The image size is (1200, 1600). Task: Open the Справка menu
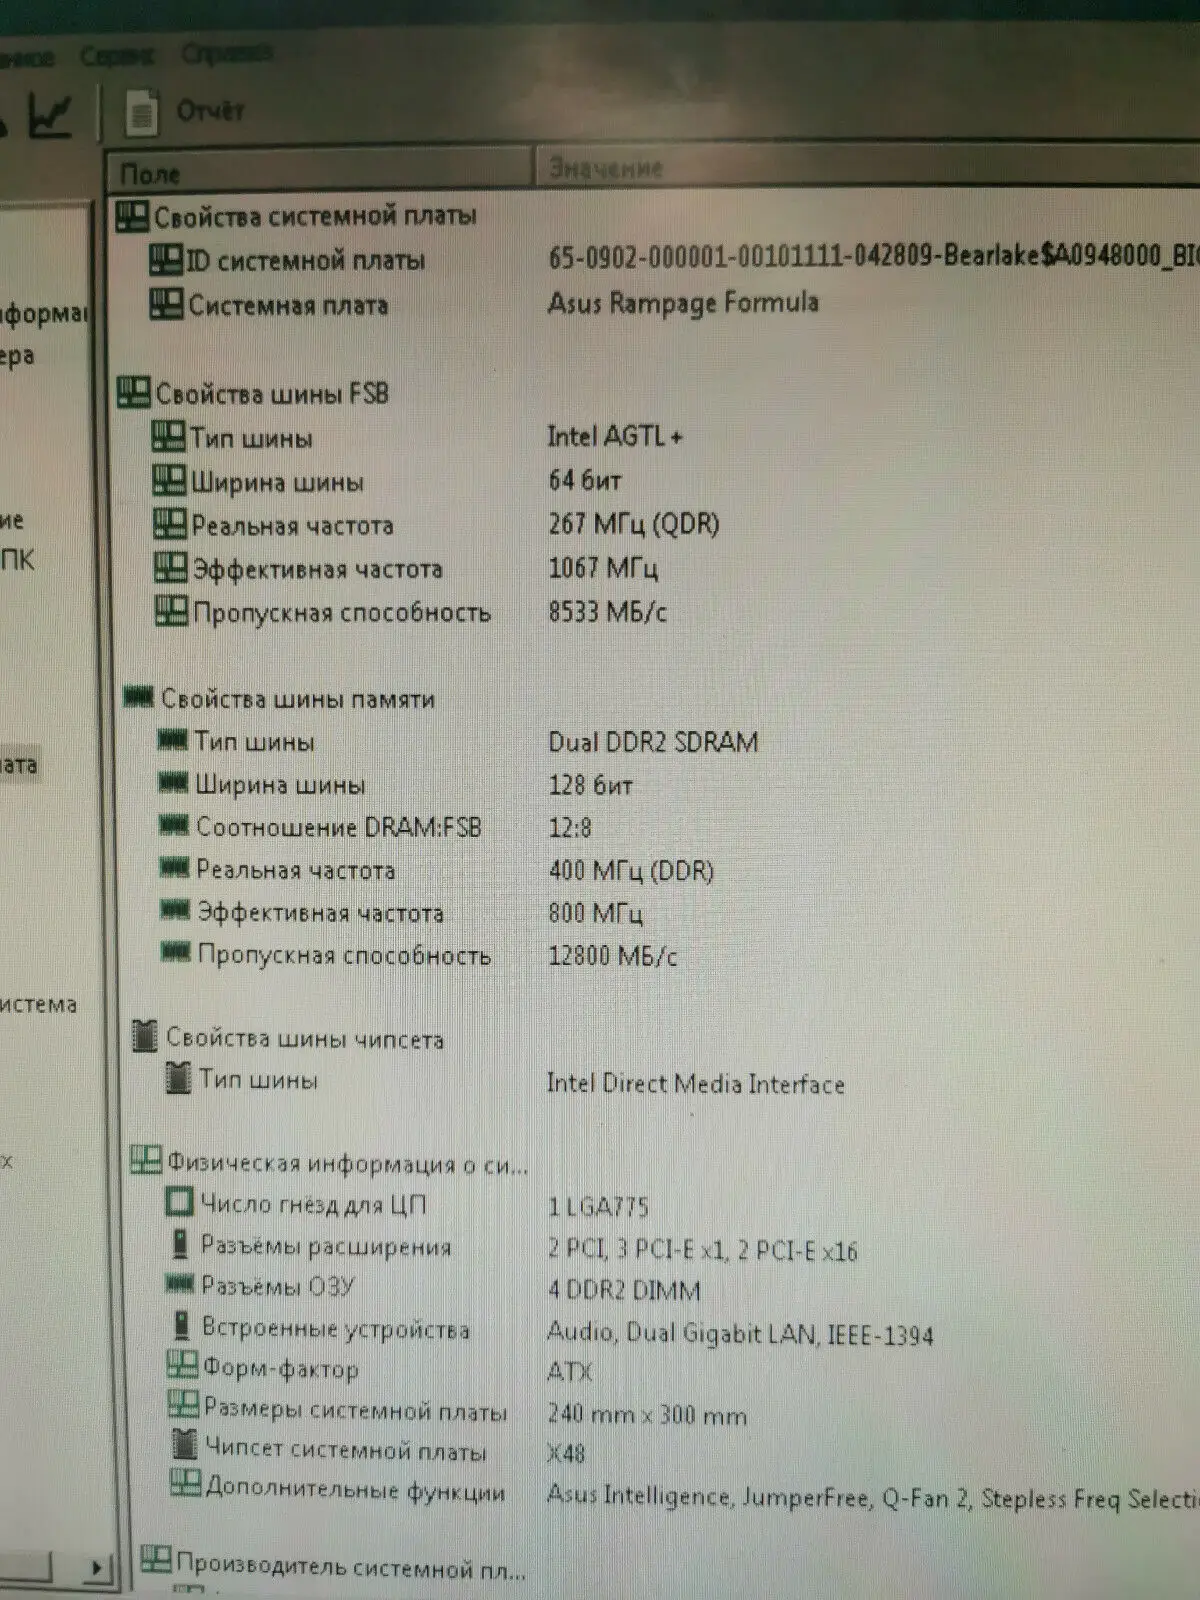pos(226,52)
